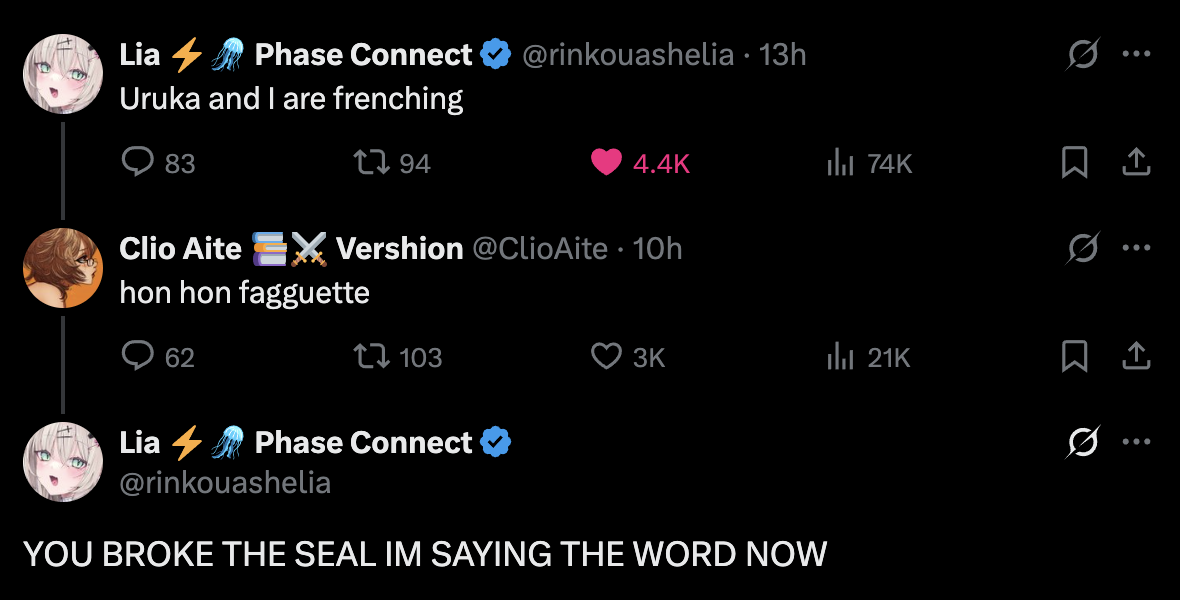
Task: Open Grok icon on Lia's first tweet
Action: point(1083,54)
